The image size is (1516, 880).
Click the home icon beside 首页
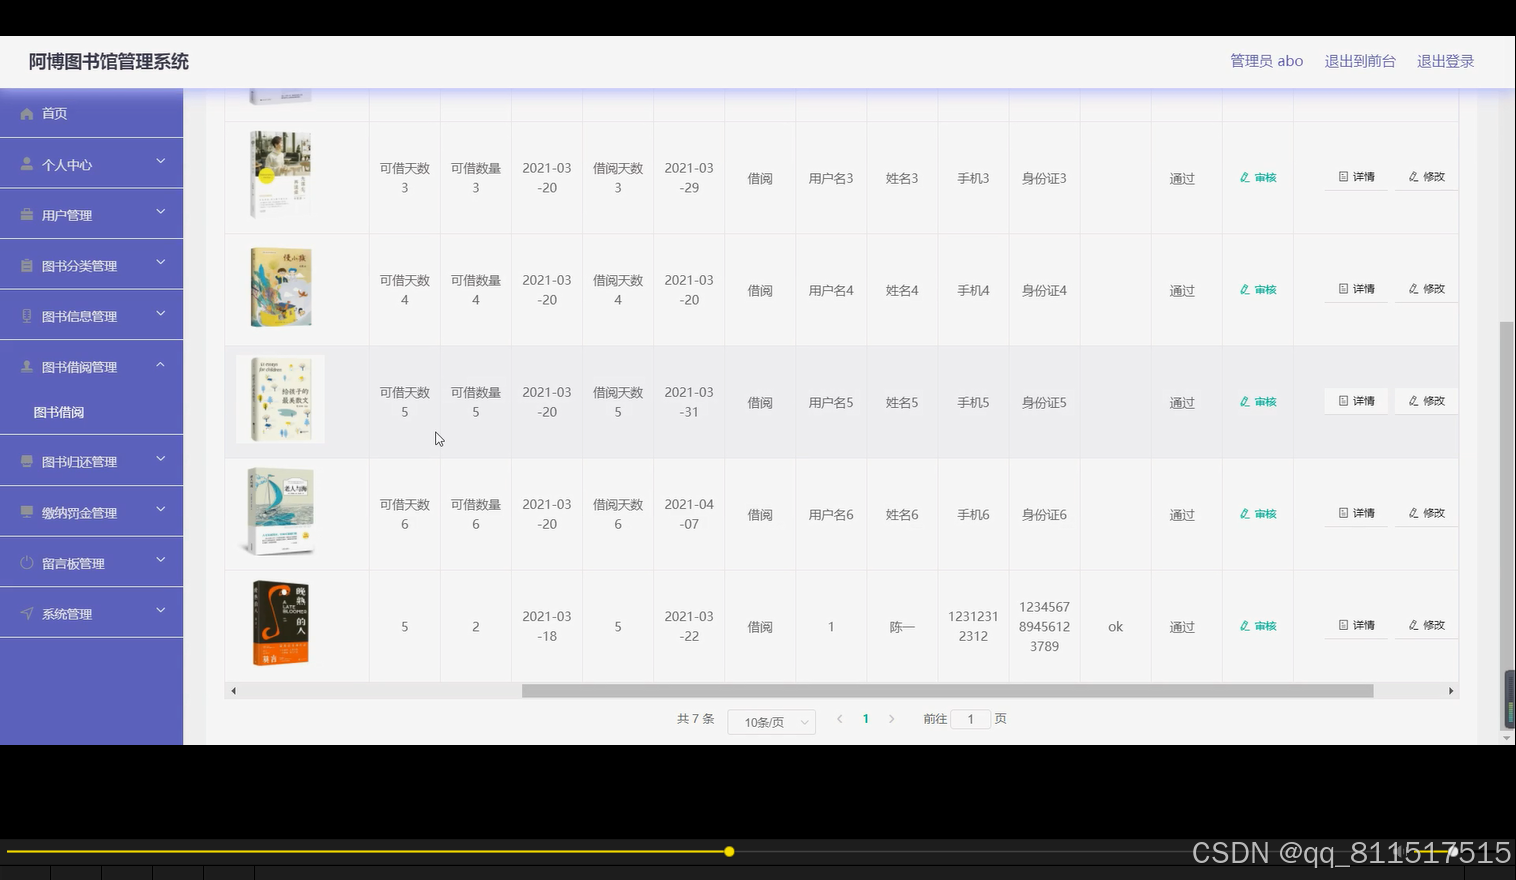(x=27, y=114)
